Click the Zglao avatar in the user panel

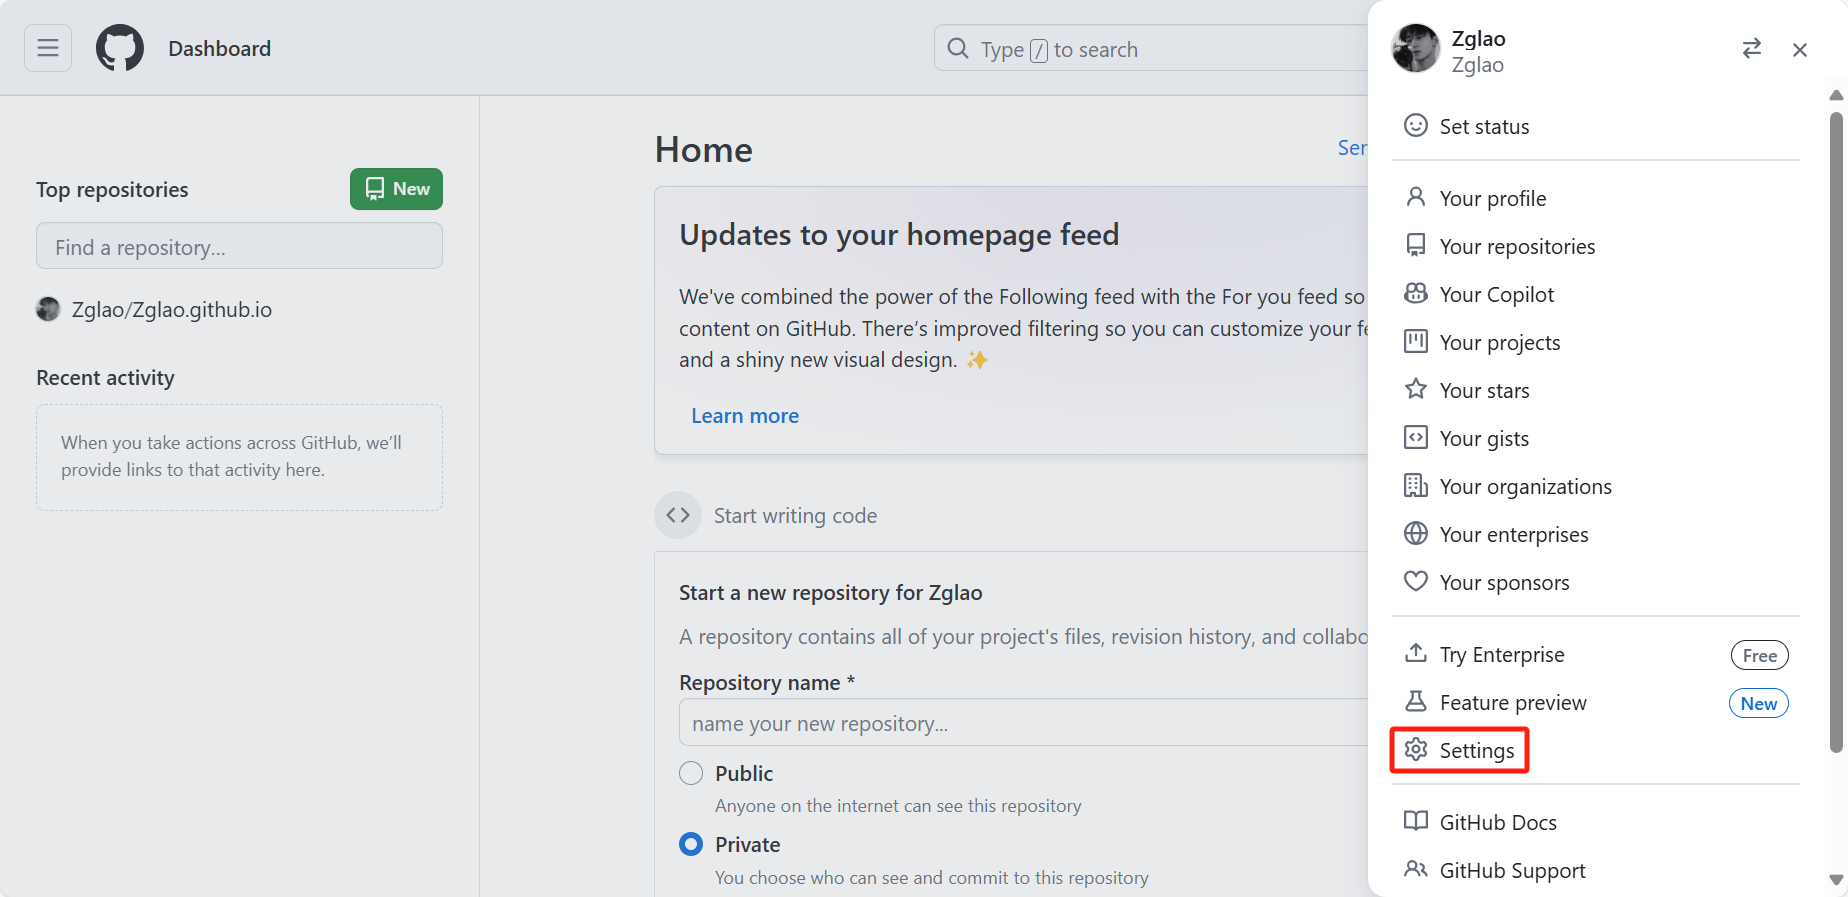coord(1416,49)
